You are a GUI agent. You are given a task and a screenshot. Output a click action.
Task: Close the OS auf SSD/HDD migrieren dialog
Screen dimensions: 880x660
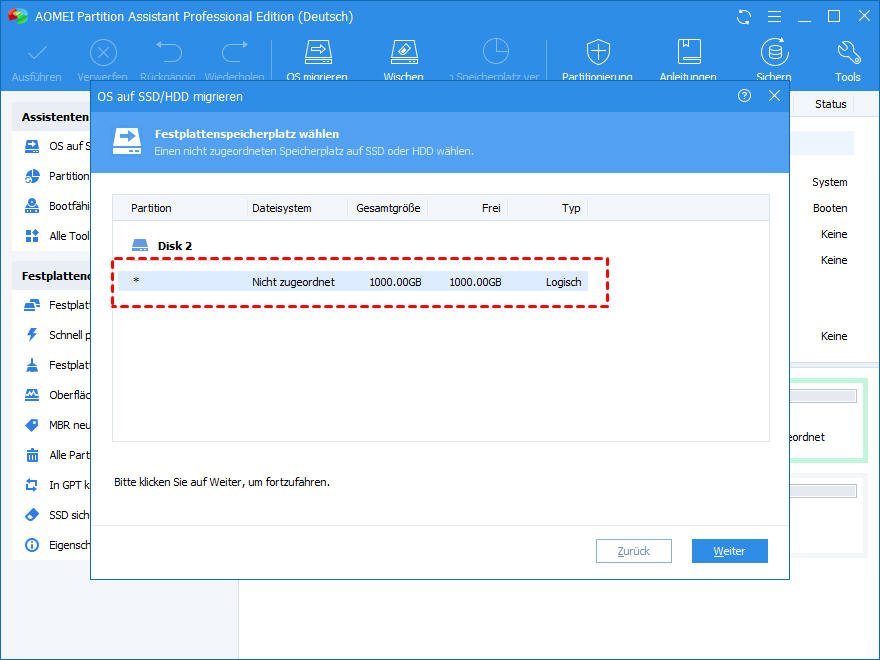point(774,96)
